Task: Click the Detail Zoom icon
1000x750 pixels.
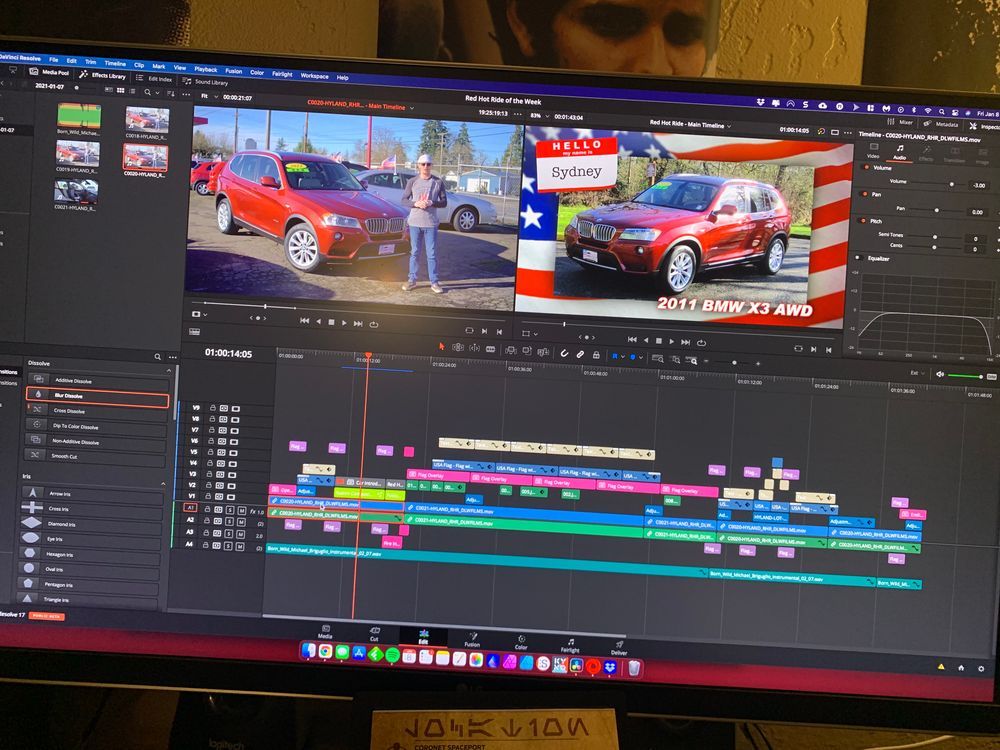Action: [675, 360]
